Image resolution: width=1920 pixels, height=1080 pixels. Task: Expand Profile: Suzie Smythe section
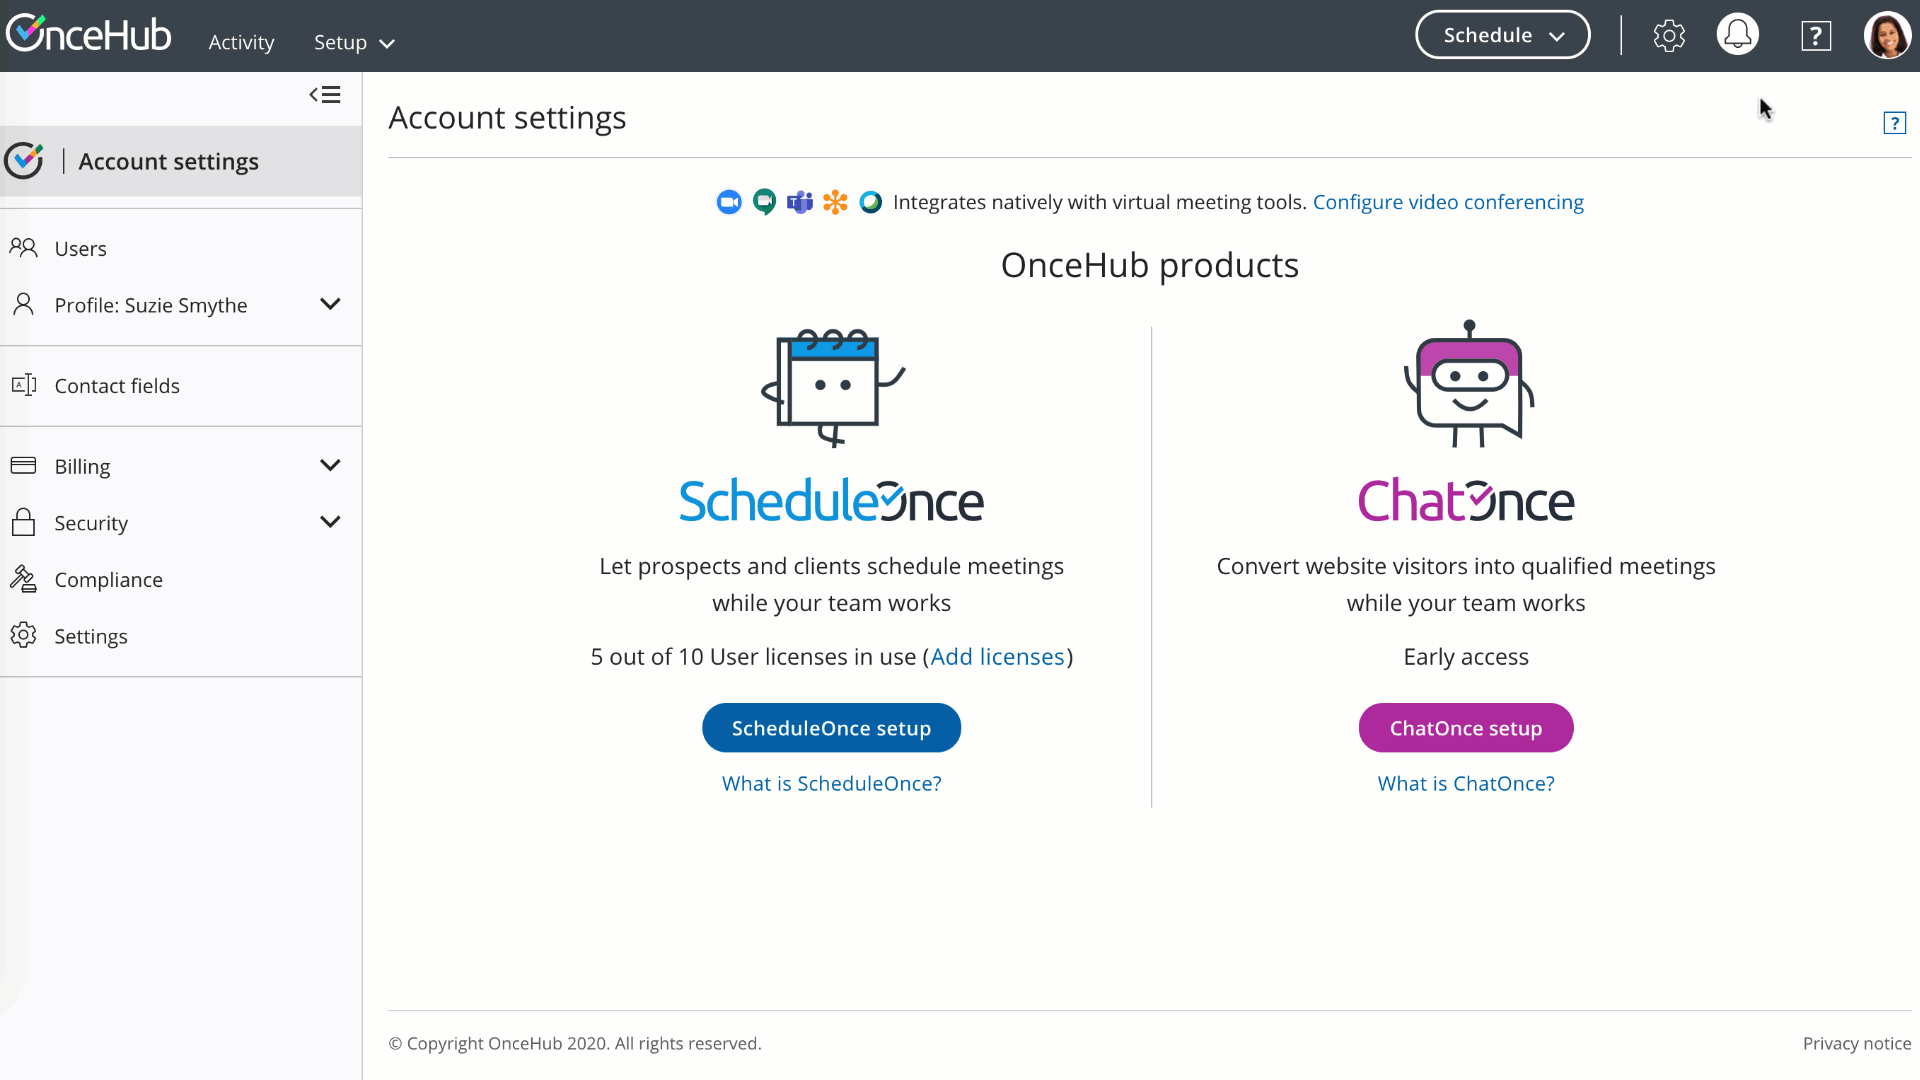click(330, 304)
